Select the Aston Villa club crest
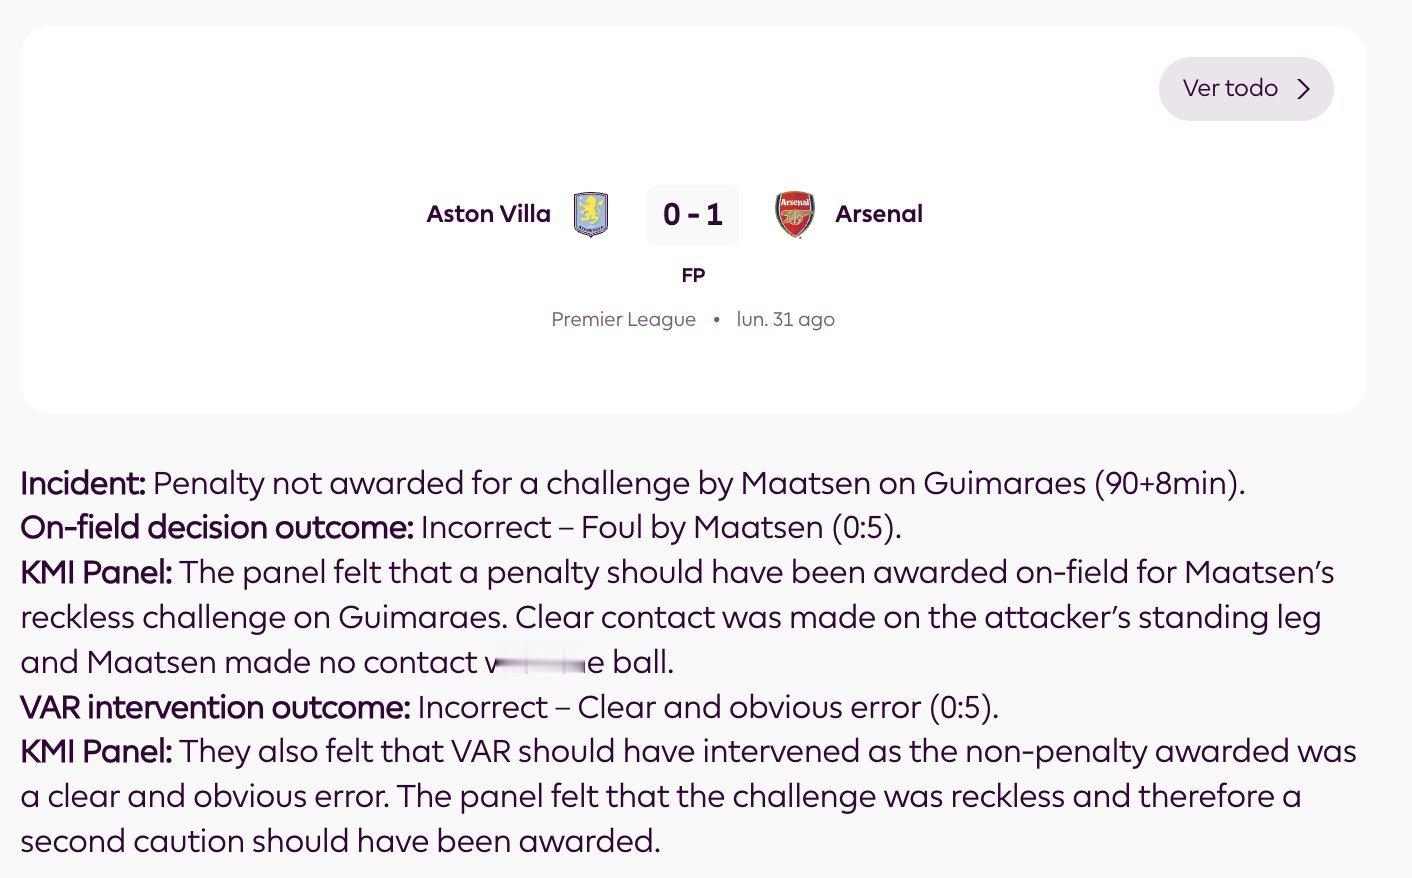Image resolution: width=1412 pixels, height=878 pixels. pos(591,214)
